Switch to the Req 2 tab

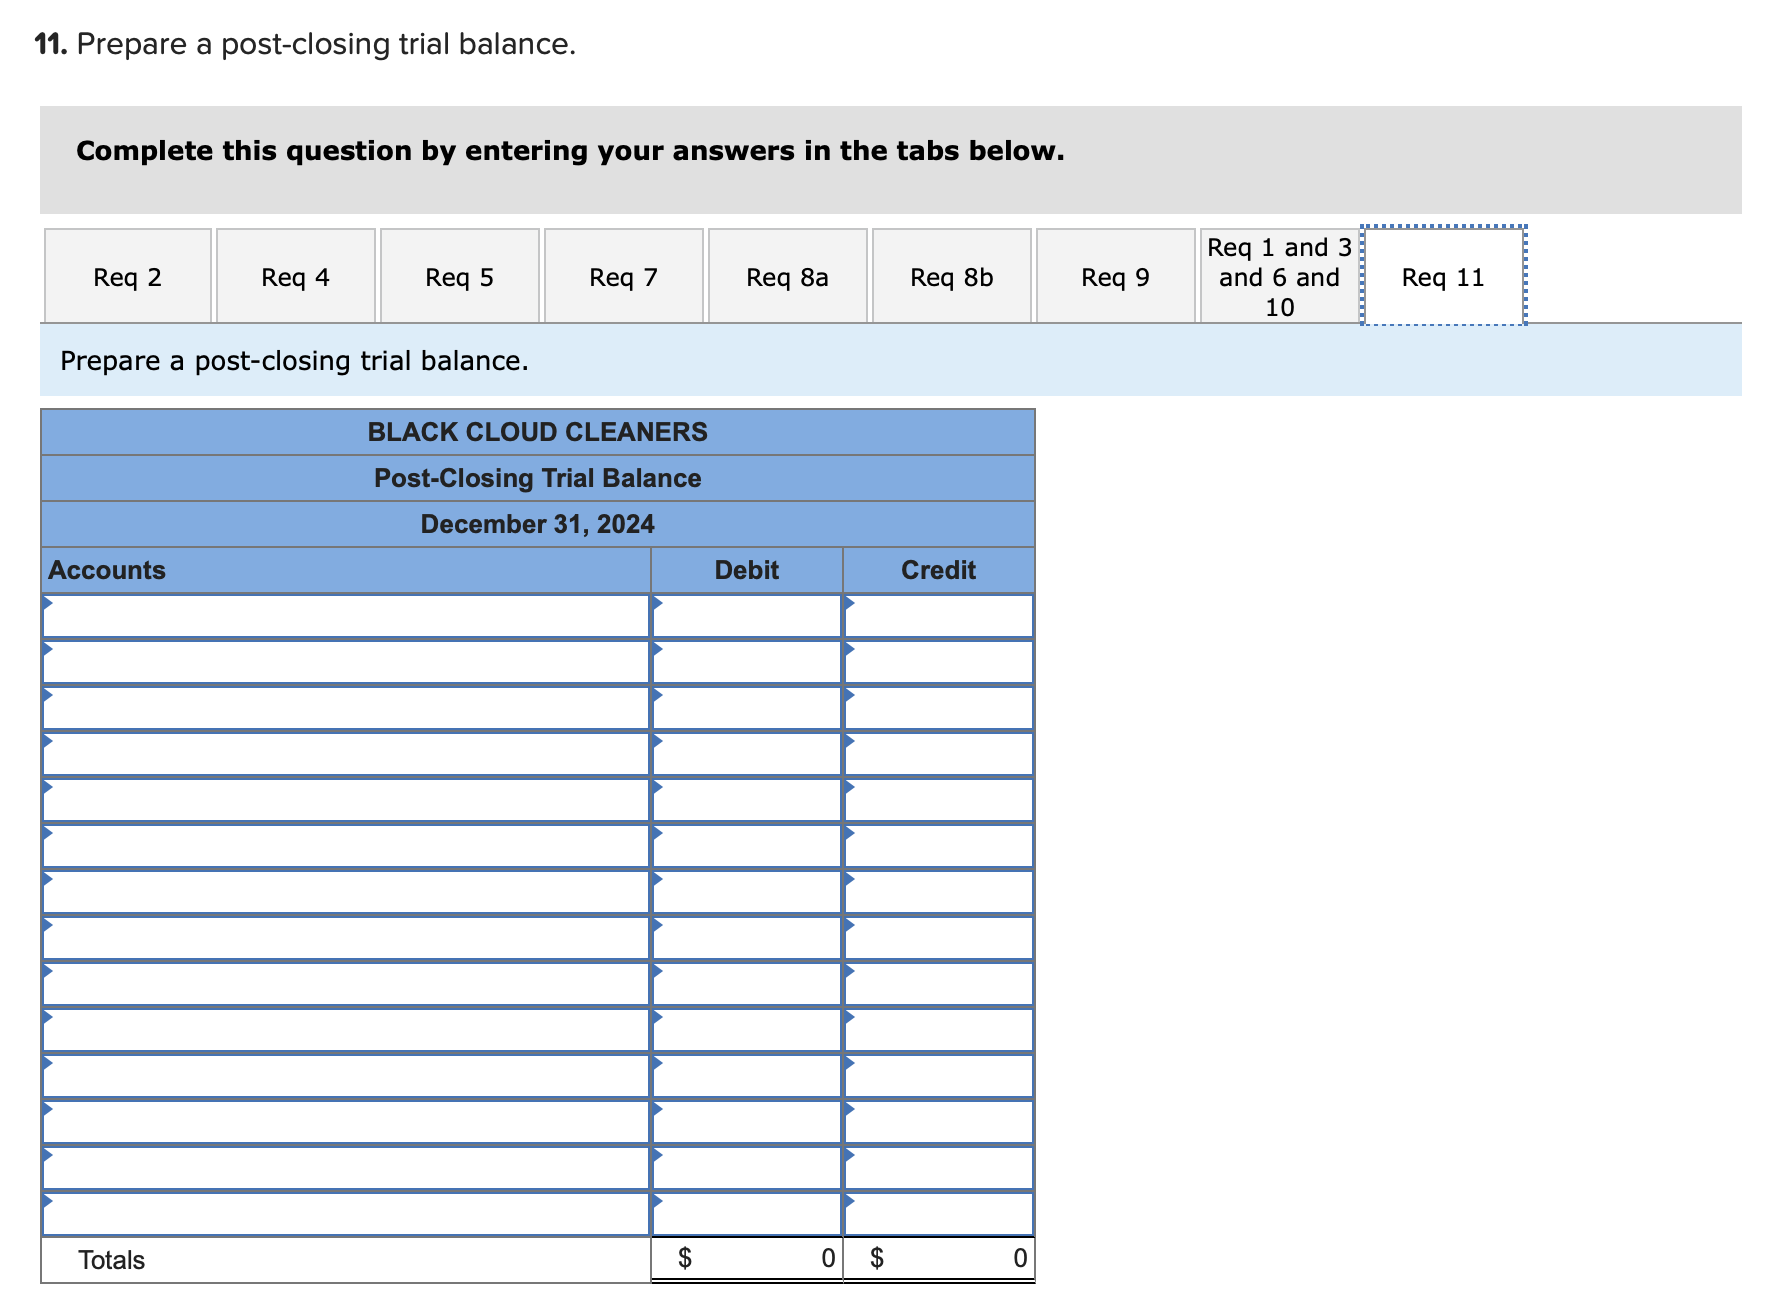(128, 276)
